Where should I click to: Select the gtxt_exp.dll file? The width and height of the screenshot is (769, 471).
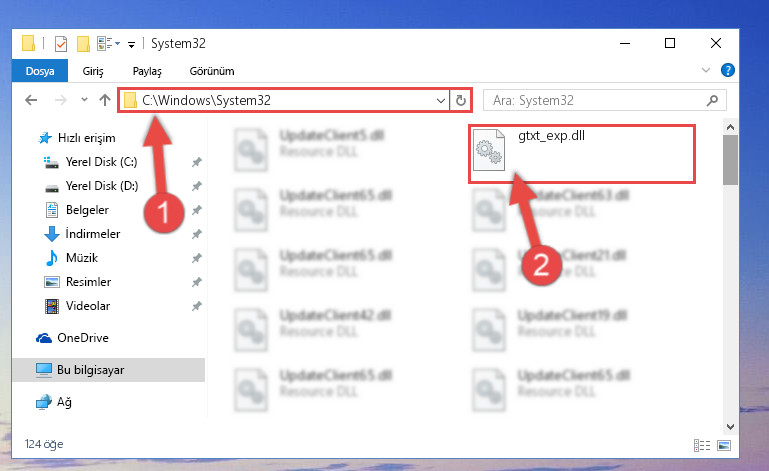[x=582, y=154]
